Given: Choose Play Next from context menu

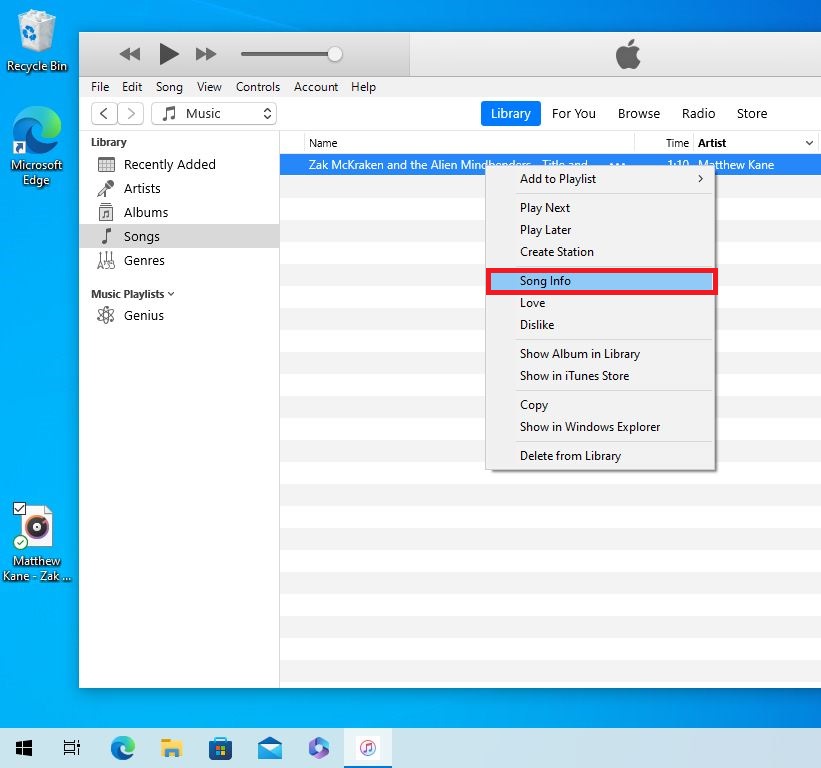Looking at the screenshot, I should click(x=601, y=208).
